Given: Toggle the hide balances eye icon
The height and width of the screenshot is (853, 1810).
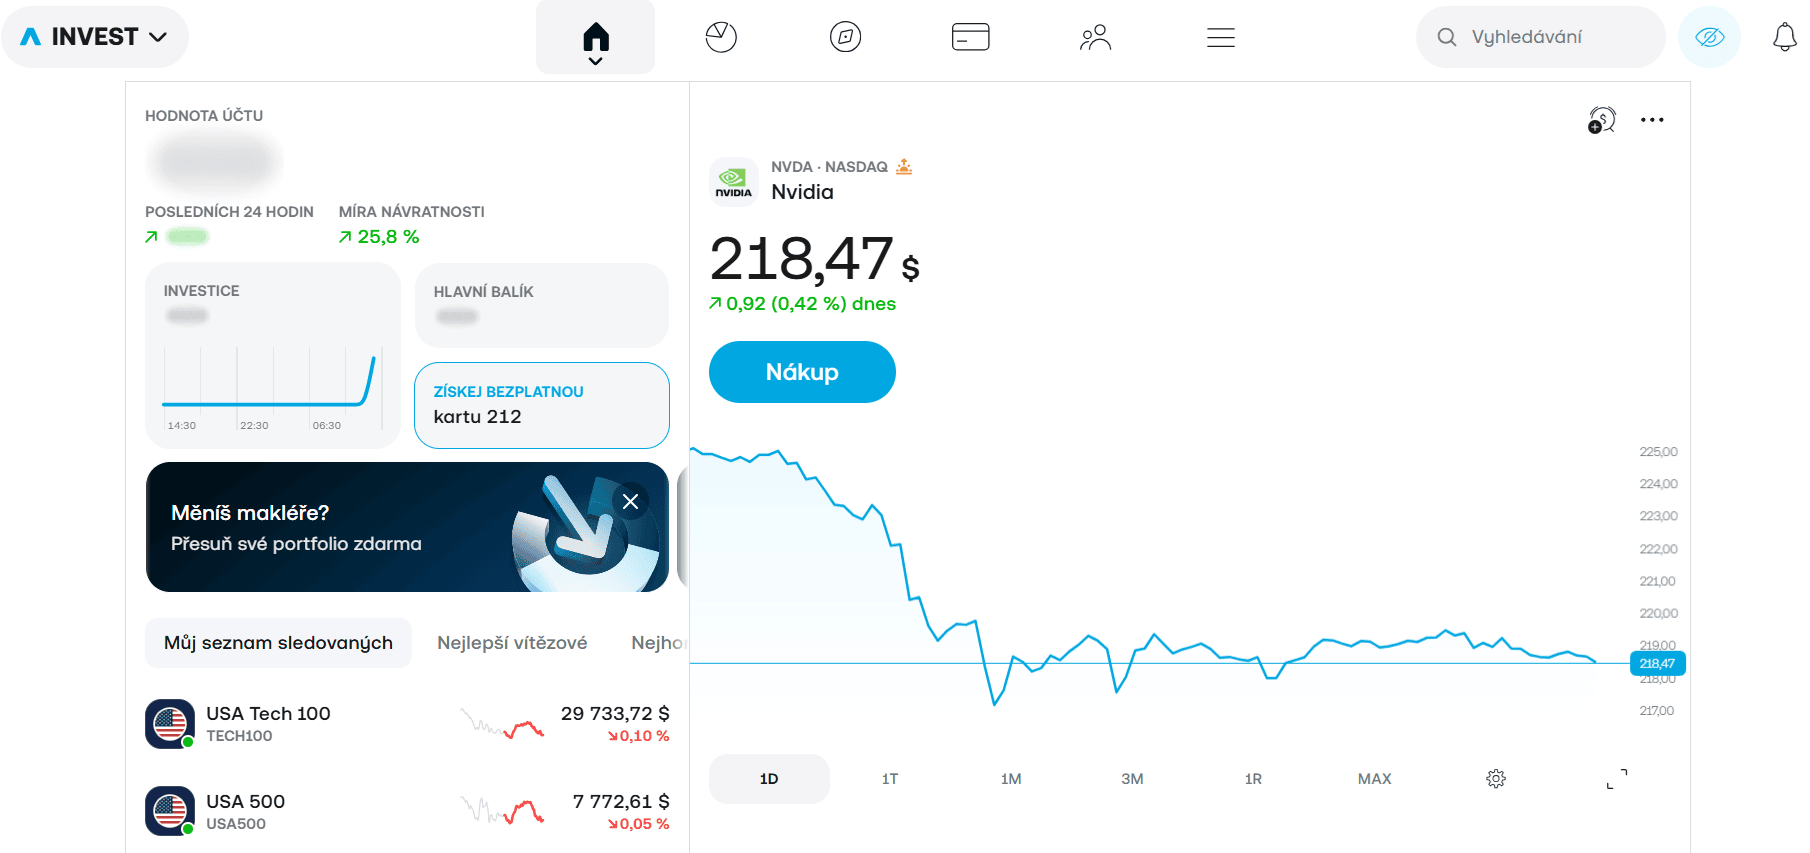Looking at the screenshot, I should coord(1709,37).
